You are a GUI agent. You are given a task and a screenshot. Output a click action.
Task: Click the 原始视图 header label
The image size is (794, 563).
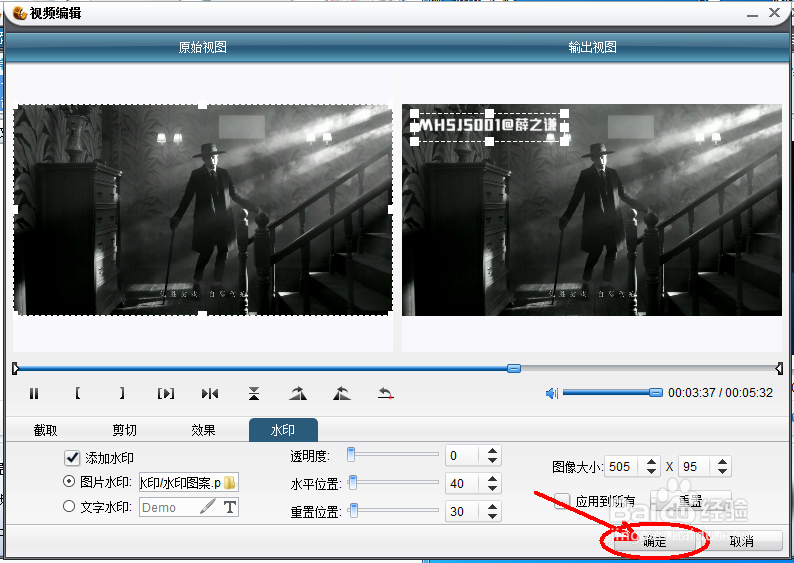203,47
